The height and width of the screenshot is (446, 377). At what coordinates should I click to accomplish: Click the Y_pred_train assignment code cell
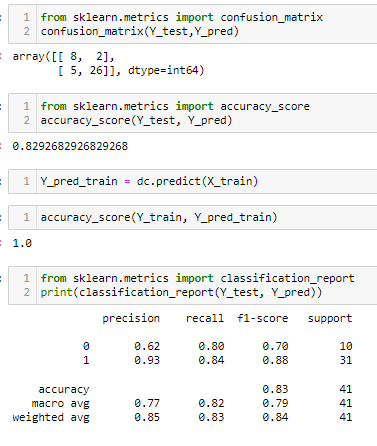(193, 181)
